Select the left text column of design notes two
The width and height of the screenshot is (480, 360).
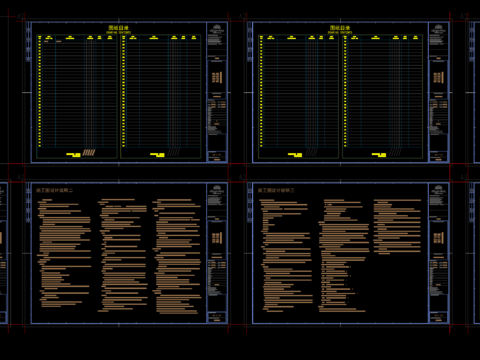(64, 253)
